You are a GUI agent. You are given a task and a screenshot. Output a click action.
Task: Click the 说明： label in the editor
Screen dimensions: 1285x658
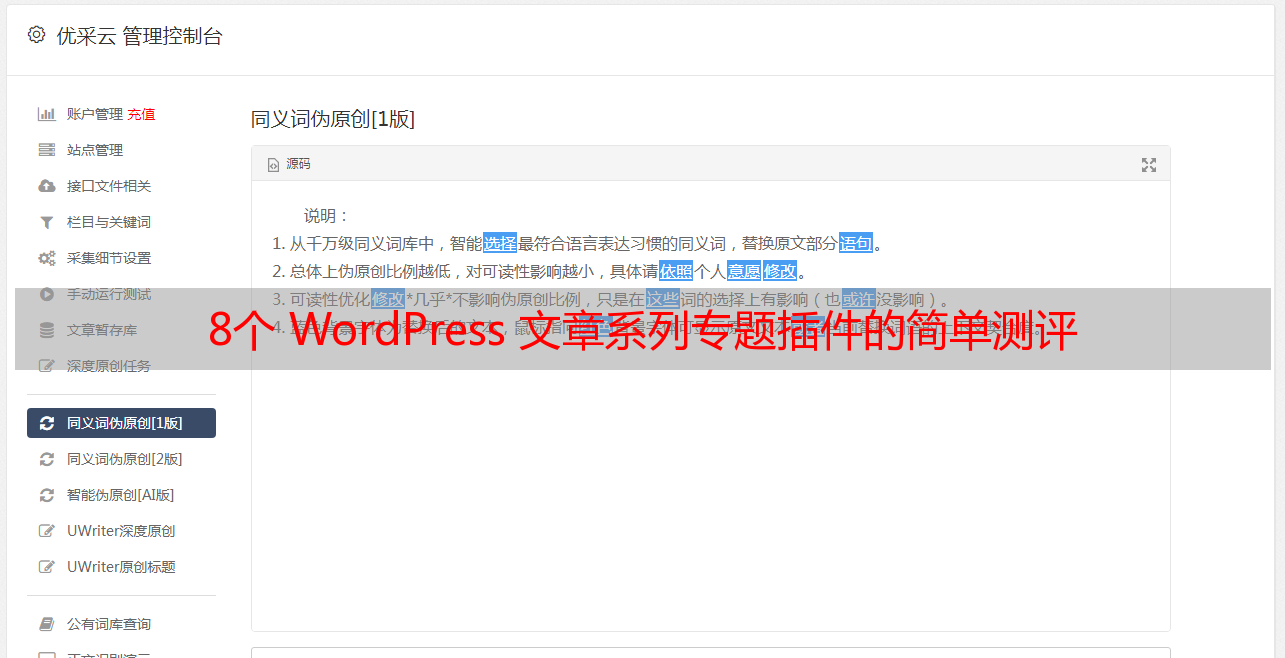[328, 215]
